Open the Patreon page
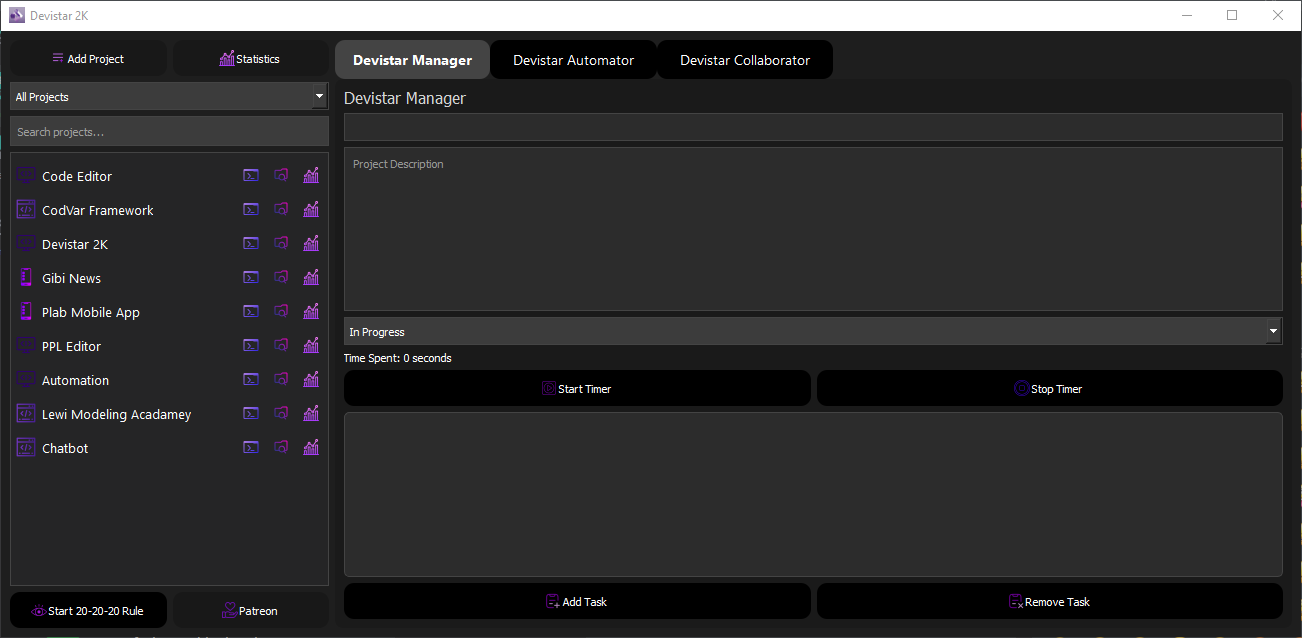Screen dimensions: 1302x638 (250, 610)
